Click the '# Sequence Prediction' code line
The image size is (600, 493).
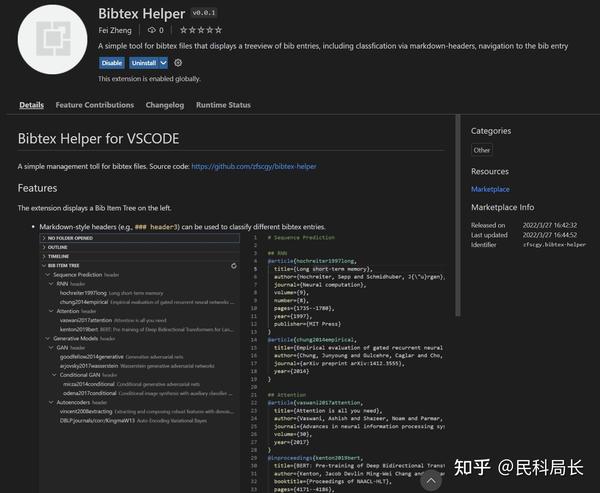pyautogui.click(x=301, y=238)
